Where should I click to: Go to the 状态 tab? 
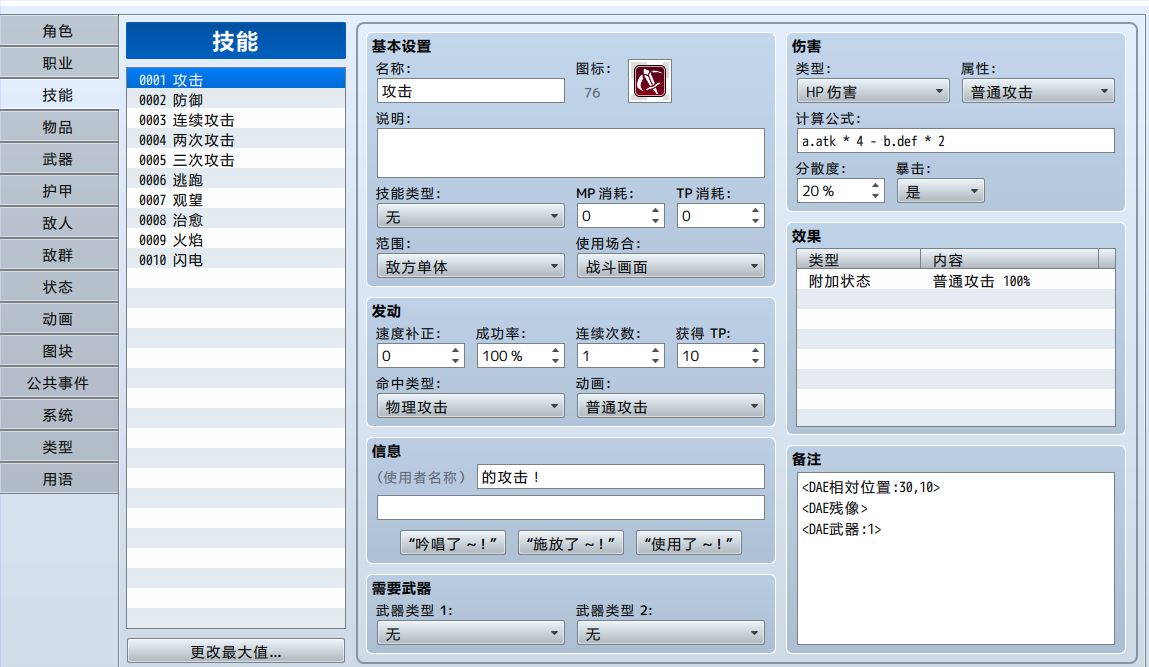(x=59, y=287)
